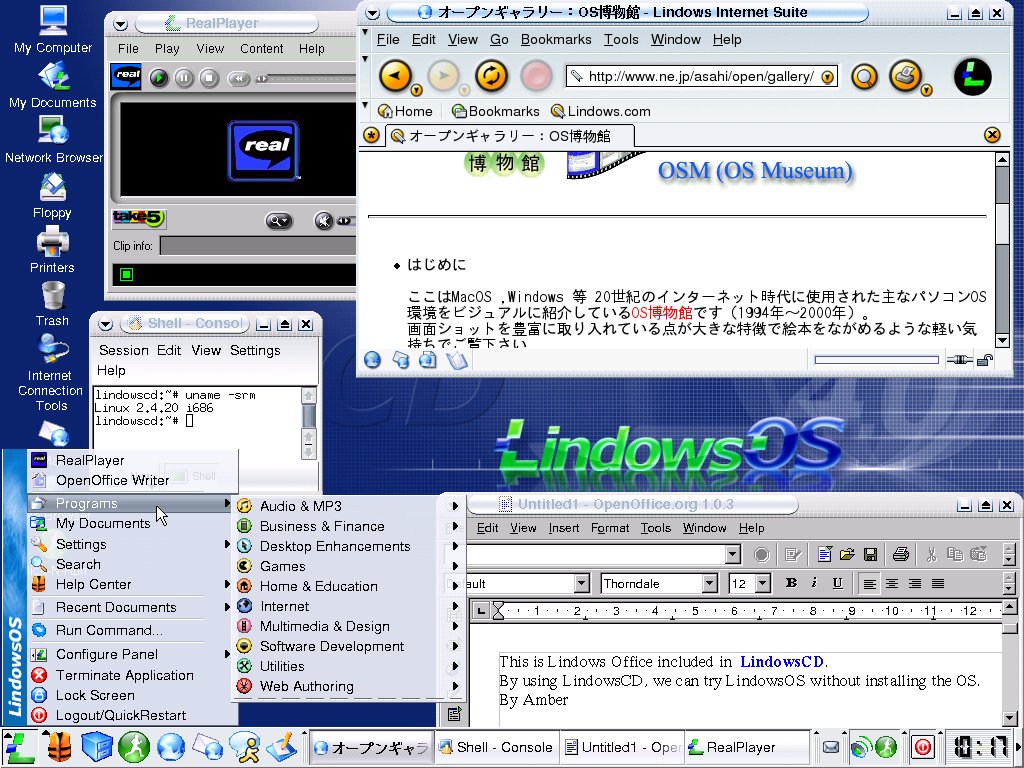1024x768 pixels.
Task: Open a new browser tab with star button
Action: coord(371,135)
